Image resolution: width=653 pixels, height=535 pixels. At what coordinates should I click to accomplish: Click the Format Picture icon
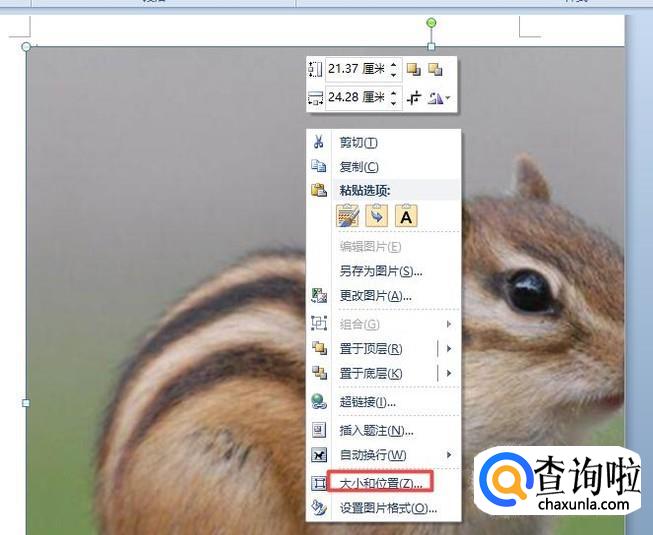[319, 508]
